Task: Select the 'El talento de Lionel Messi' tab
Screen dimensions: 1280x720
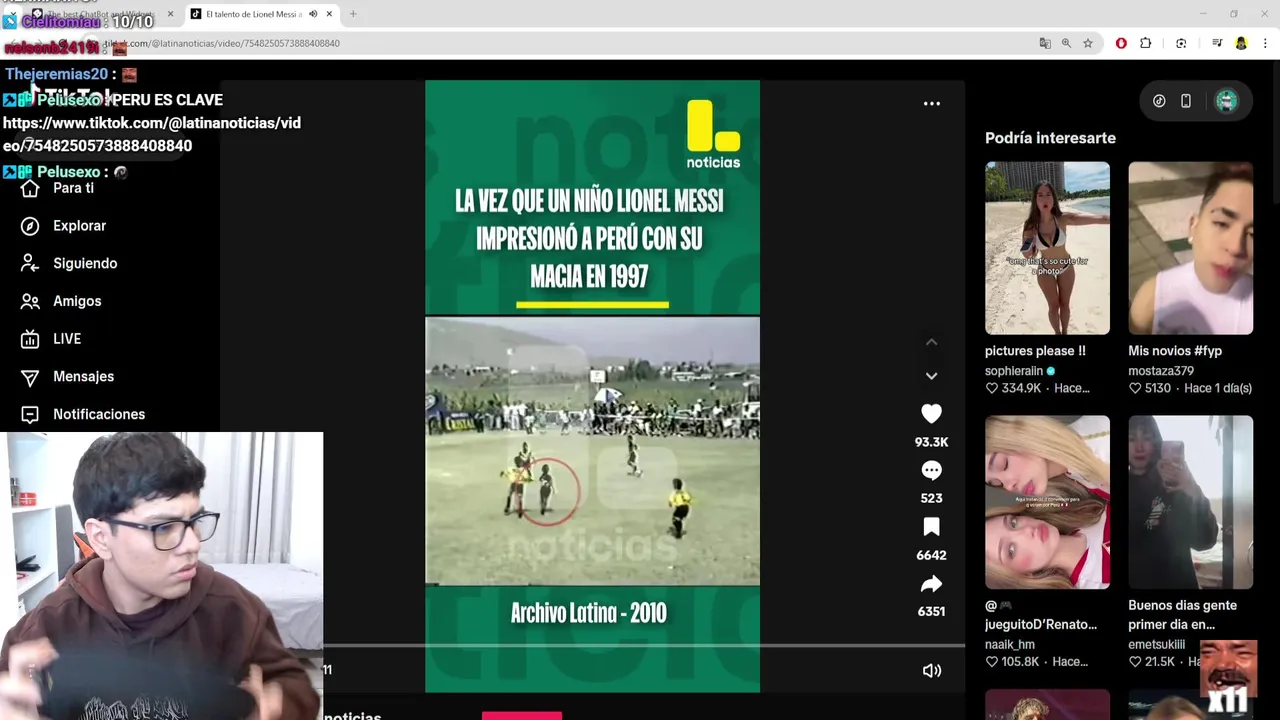Action: (254, 14)
